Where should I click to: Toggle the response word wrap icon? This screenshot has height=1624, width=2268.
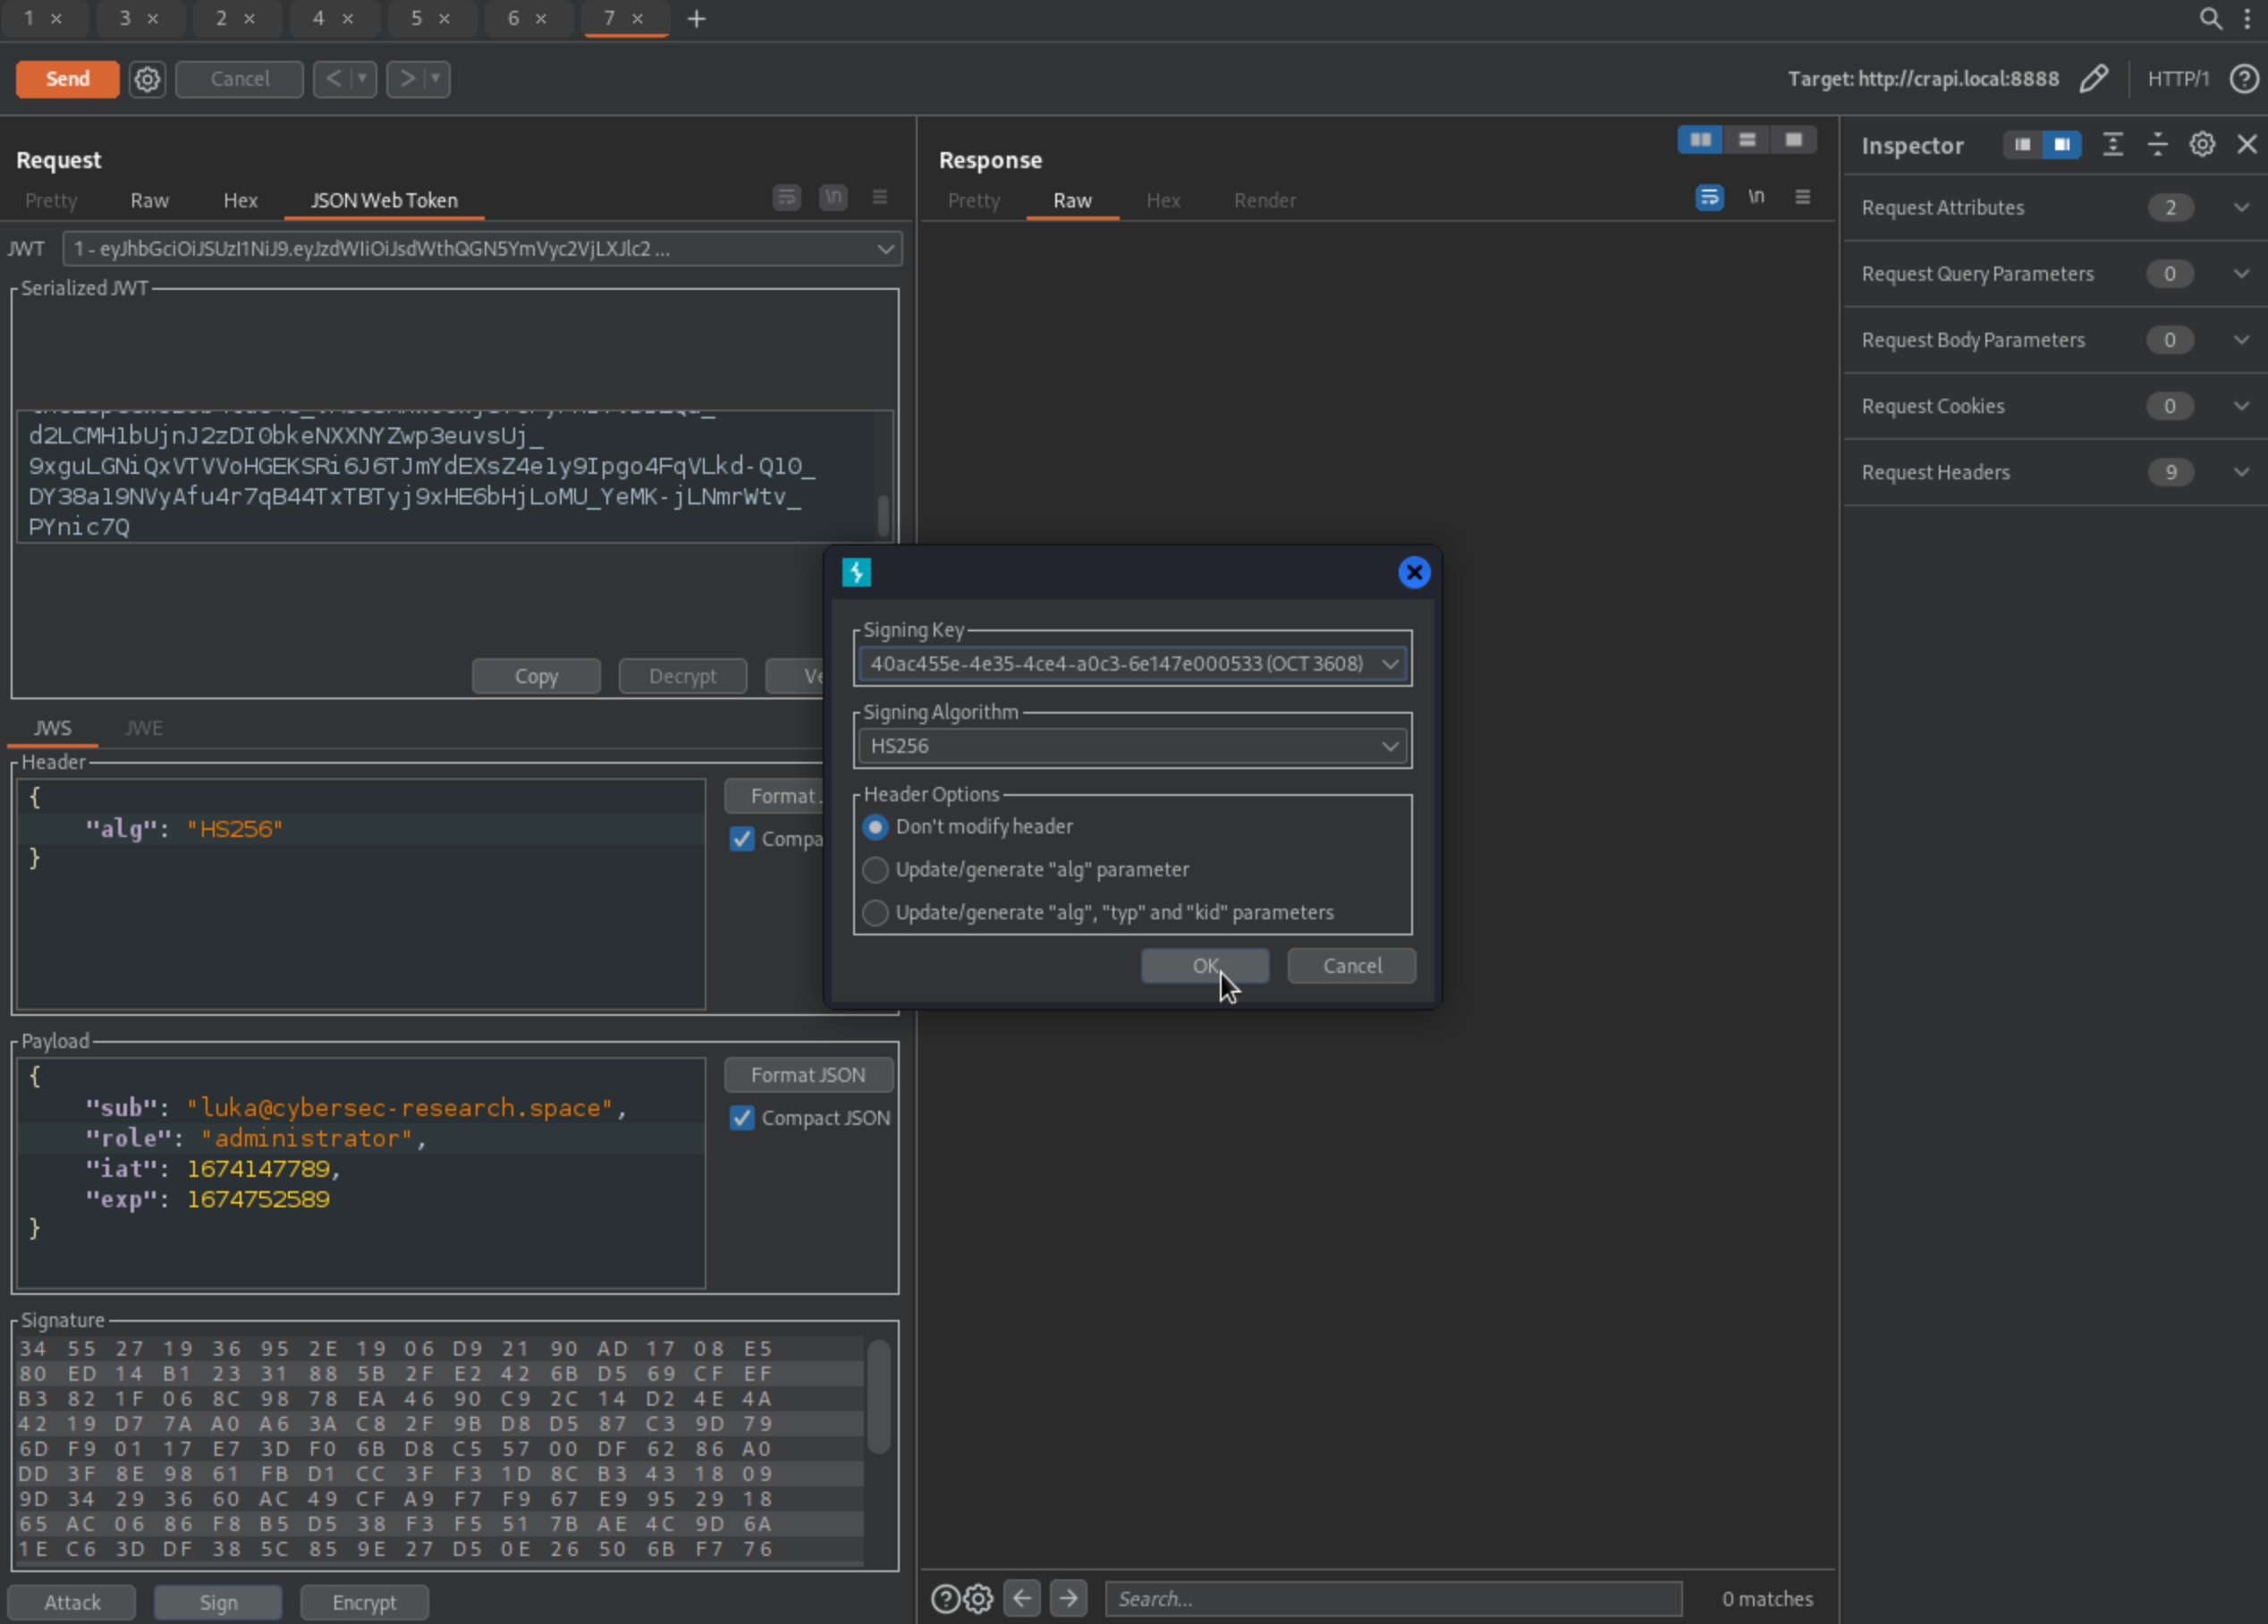point(1709,198)
